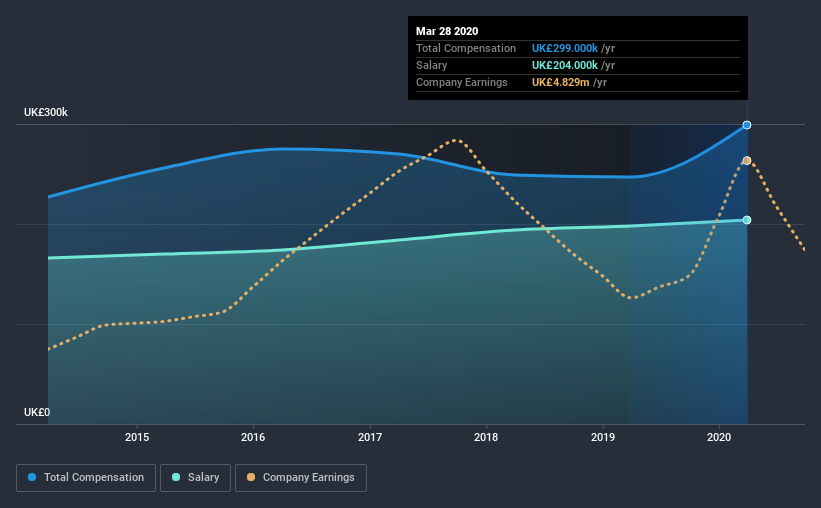821x508 pixels.
Task: Click the blue dot in Total Compensation legend
Action: (32, 477)
